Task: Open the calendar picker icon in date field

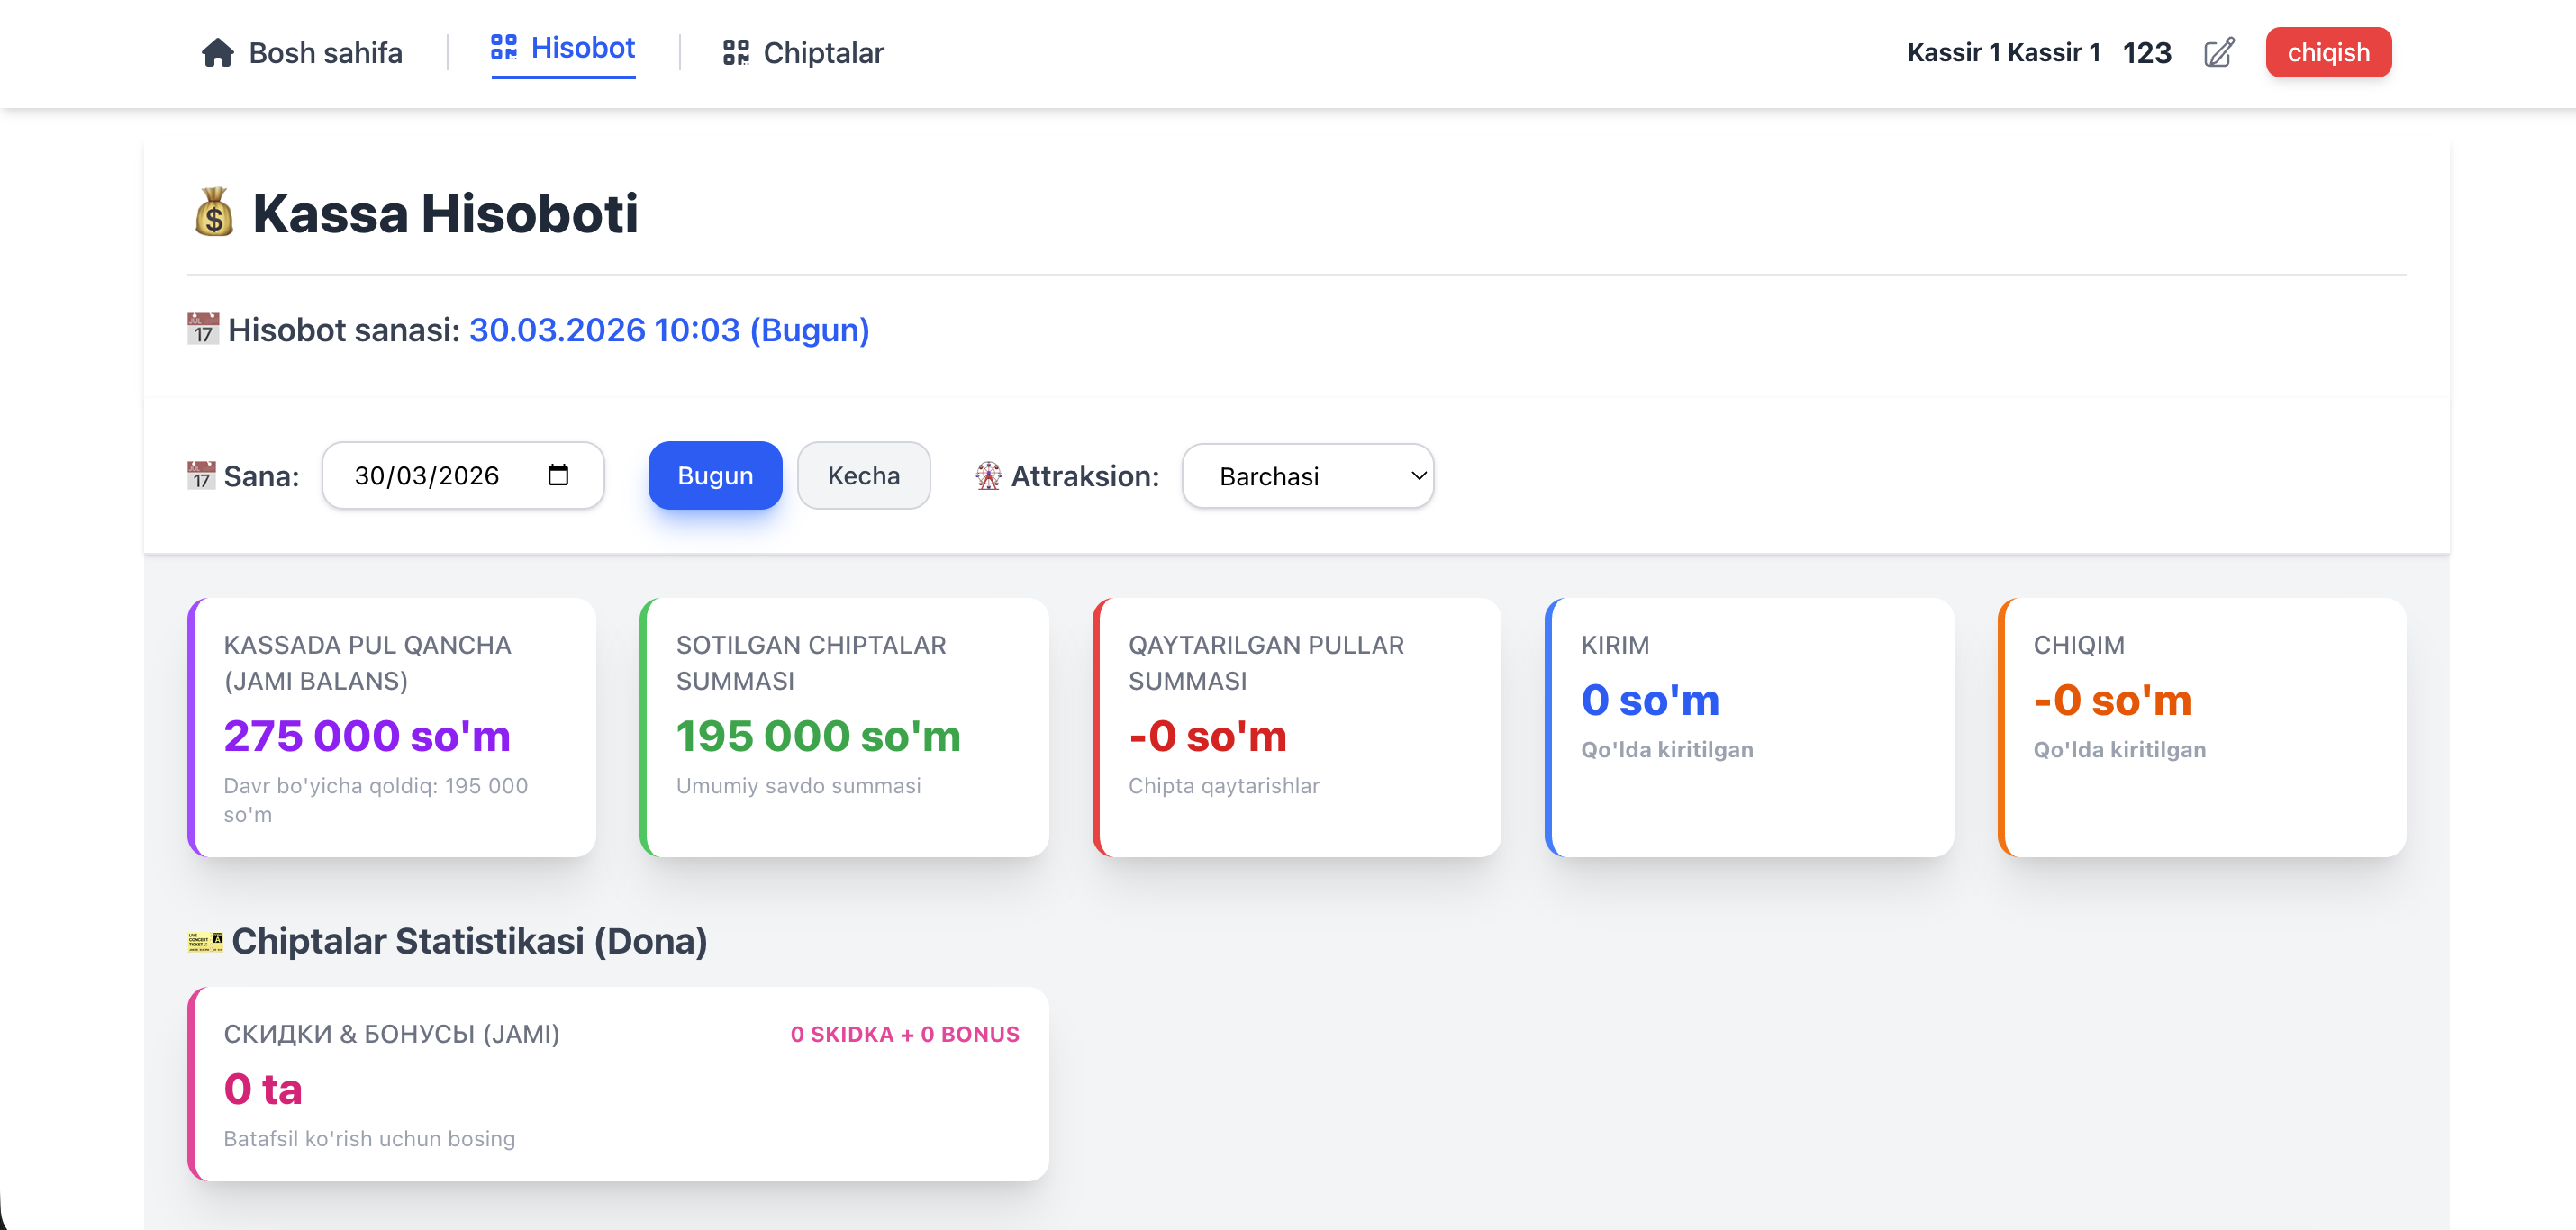Action: pyautogui.click(x=558, y=475)
